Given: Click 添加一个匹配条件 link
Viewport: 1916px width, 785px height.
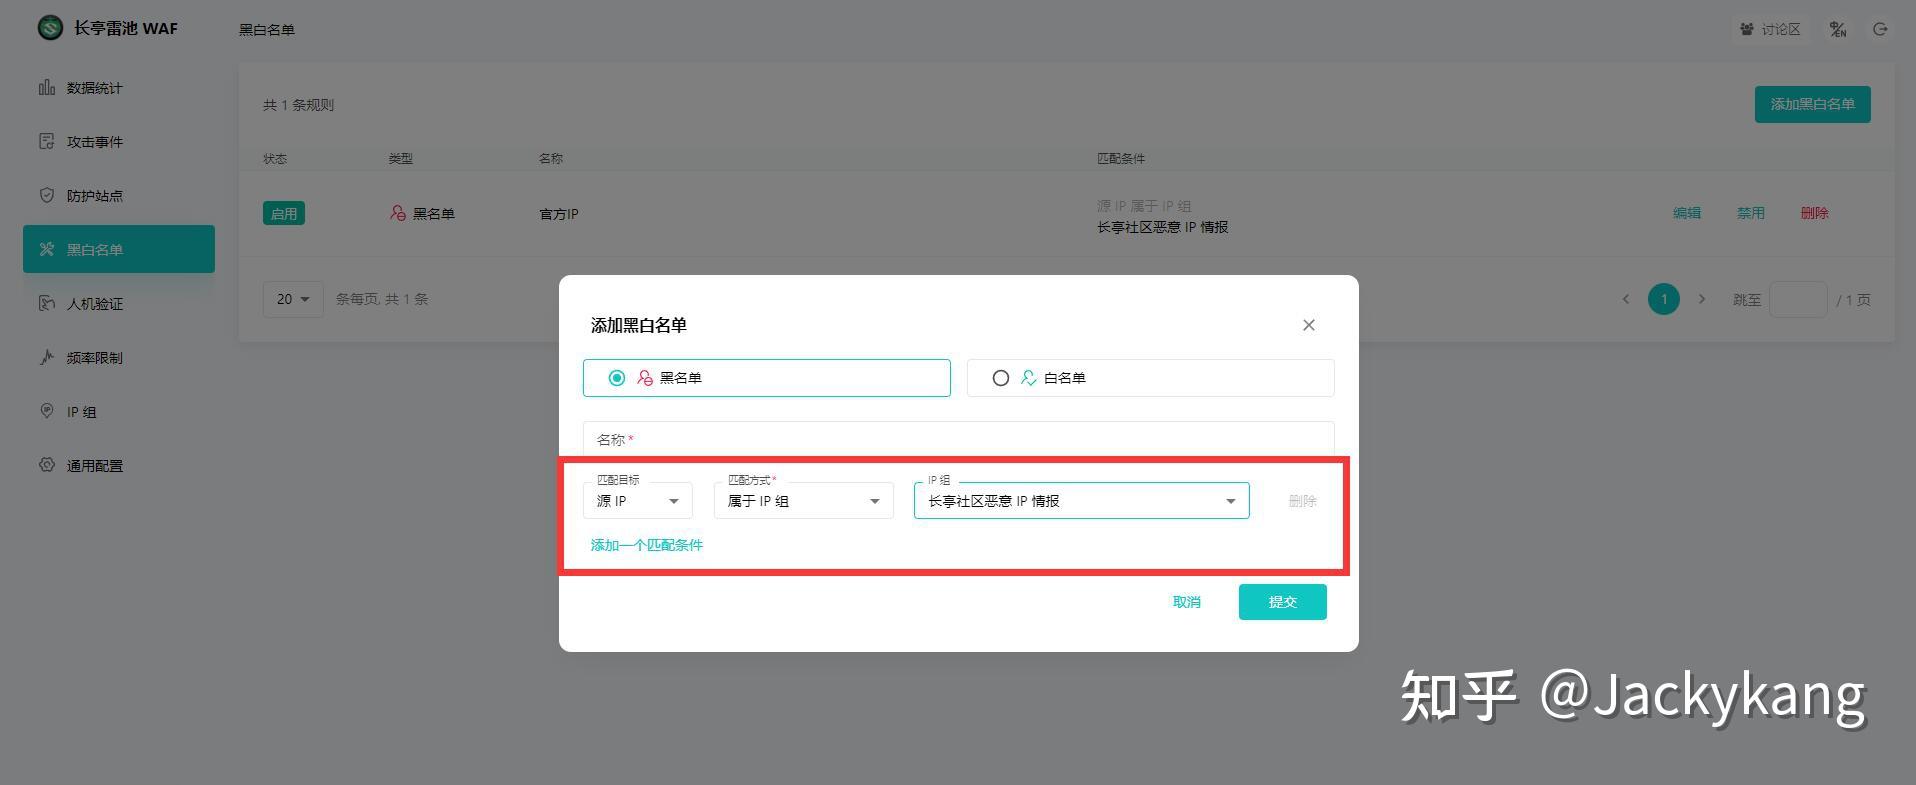Looking at the screenshot, I should 647,545.
